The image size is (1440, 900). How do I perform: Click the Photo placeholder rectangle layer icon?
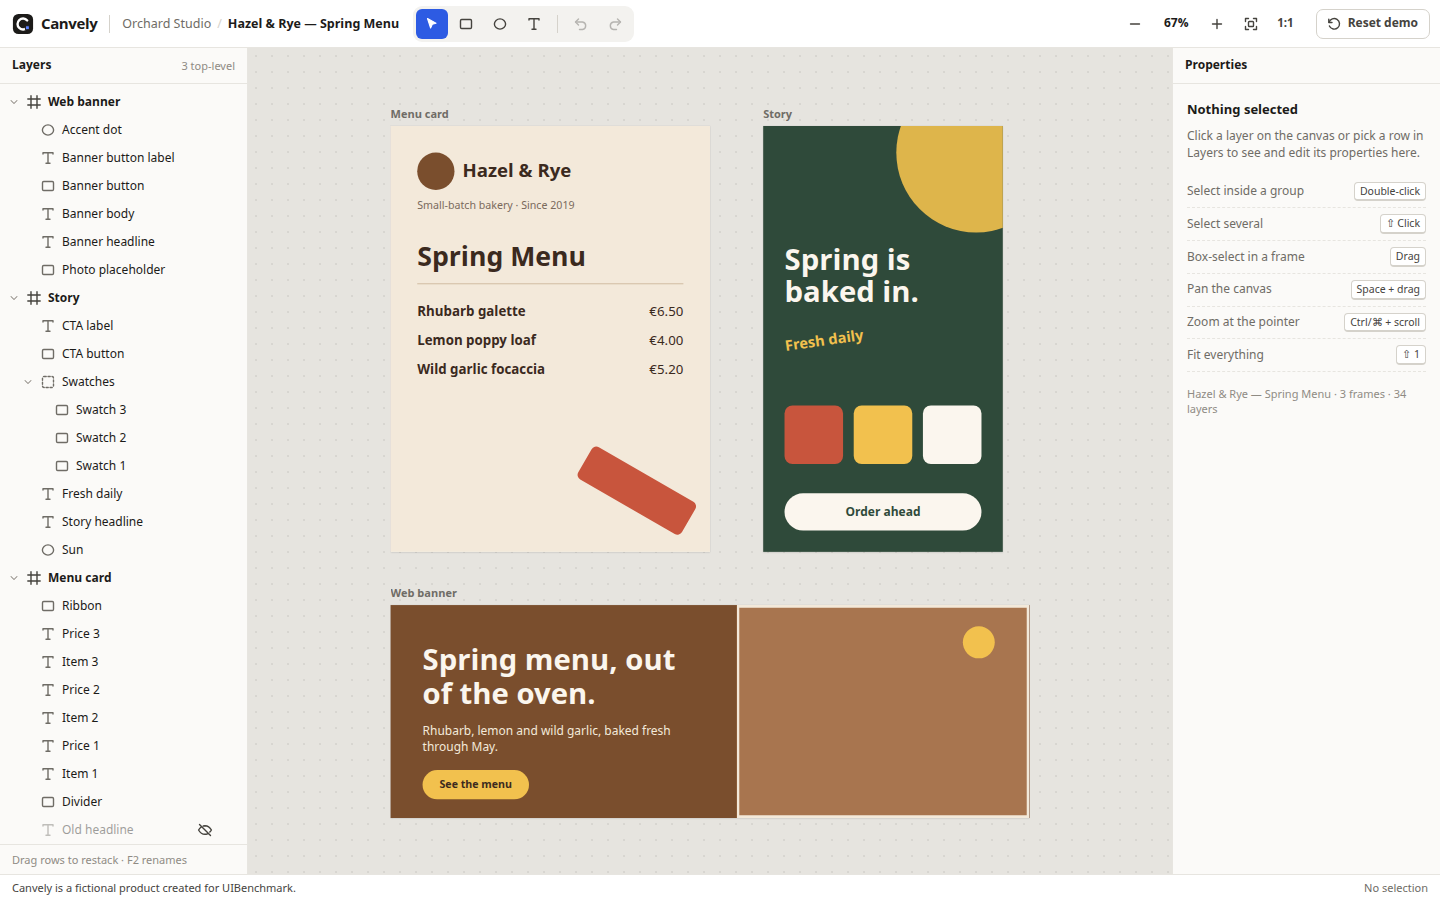point(48,270)
